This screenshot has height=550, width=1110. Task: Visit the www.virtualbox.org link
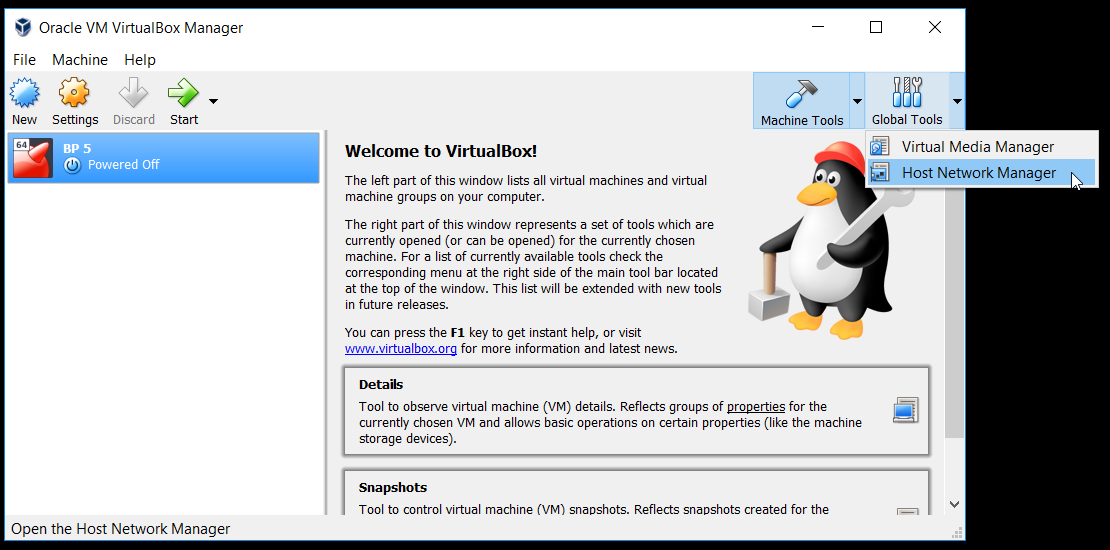pyautogui.click(x=401, y=348)
